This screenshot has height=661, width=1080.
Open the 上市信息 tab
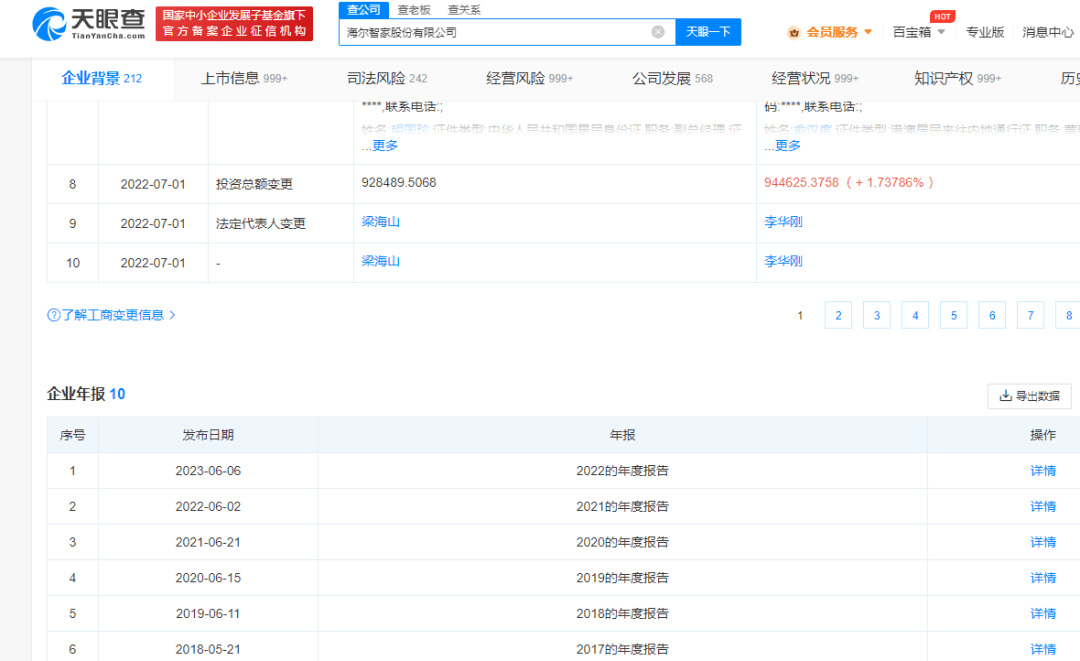click(x=244, y=78)
